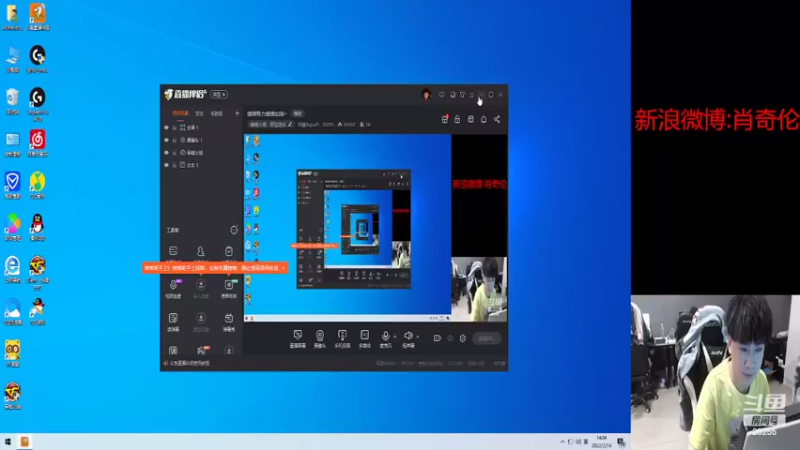Add a desktop screen capture source
This screenshot has height=450, width=800.
pos(297,339)
